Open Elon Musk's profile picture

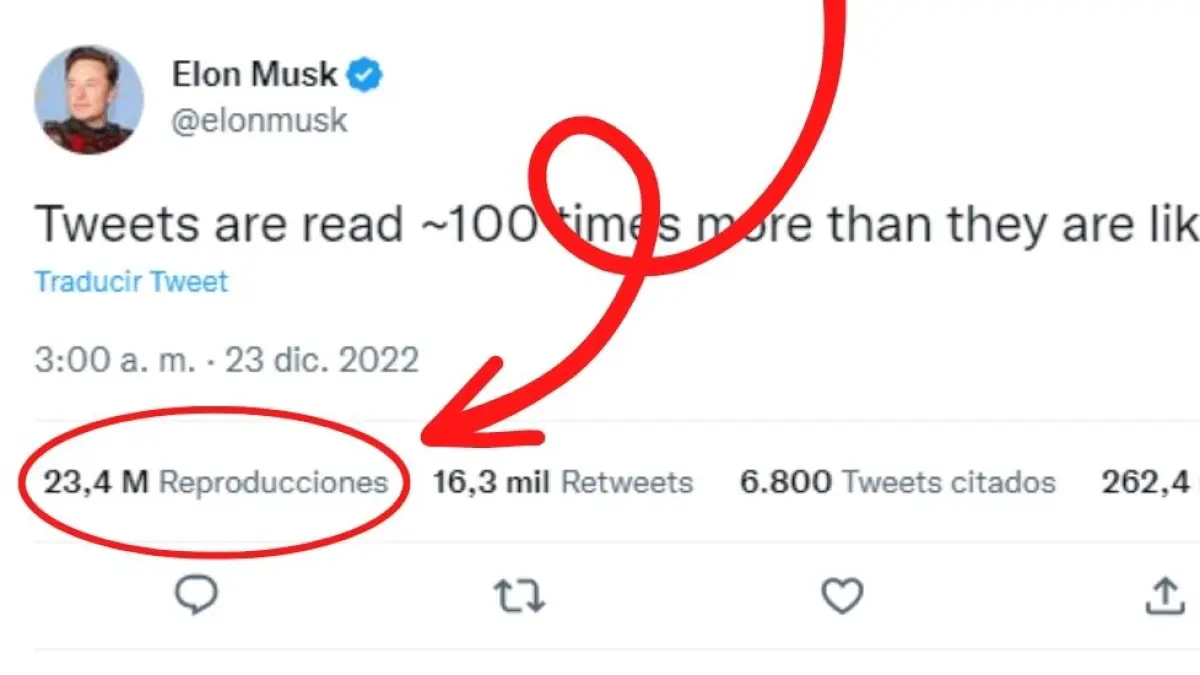click(89, 100)
